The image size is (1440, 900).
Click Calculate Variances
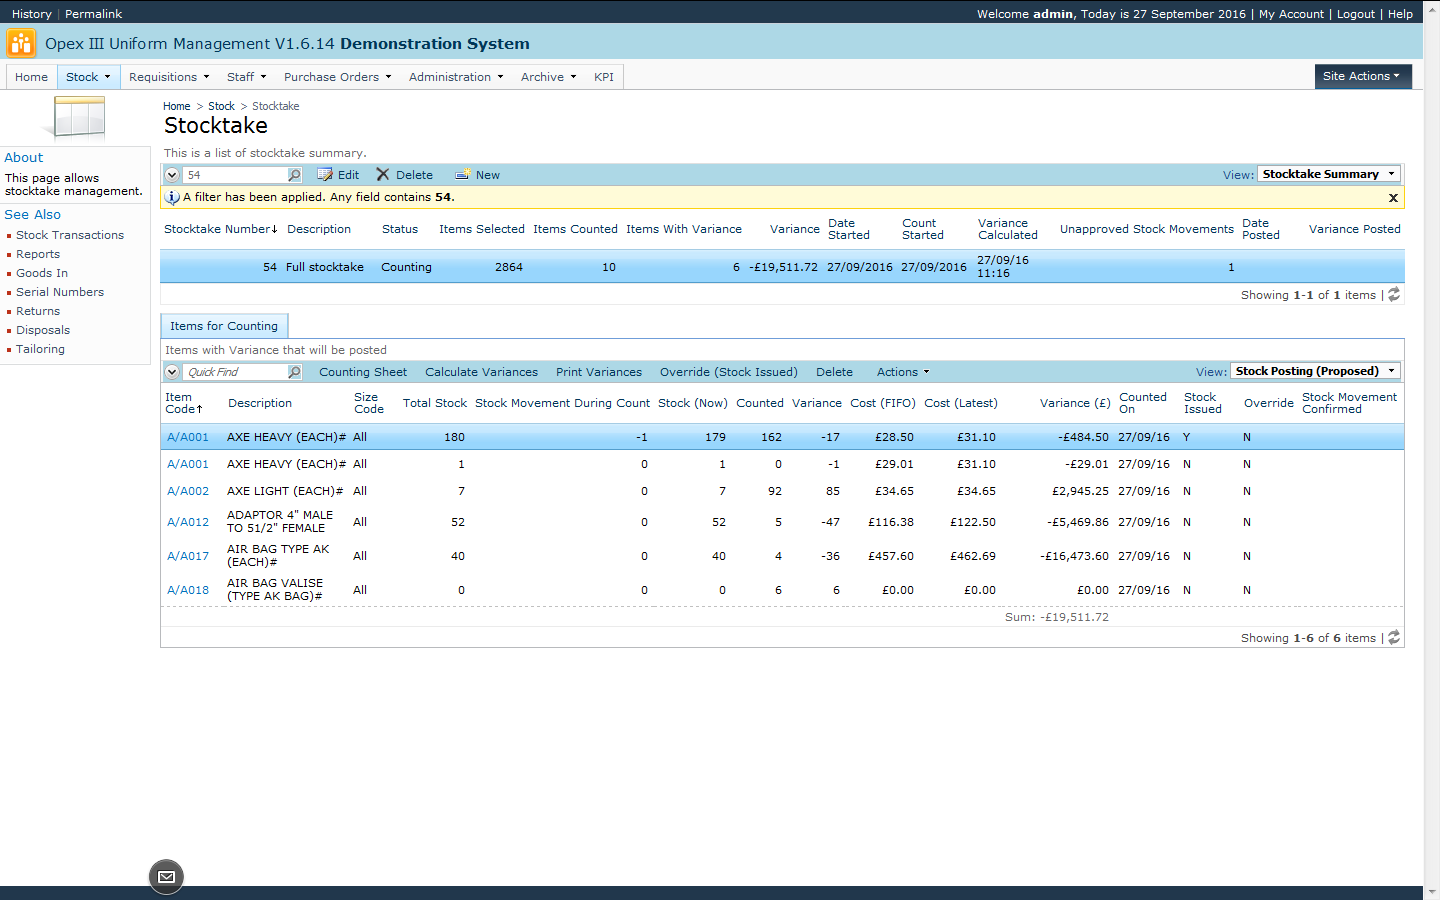click(x=481, y=372)
